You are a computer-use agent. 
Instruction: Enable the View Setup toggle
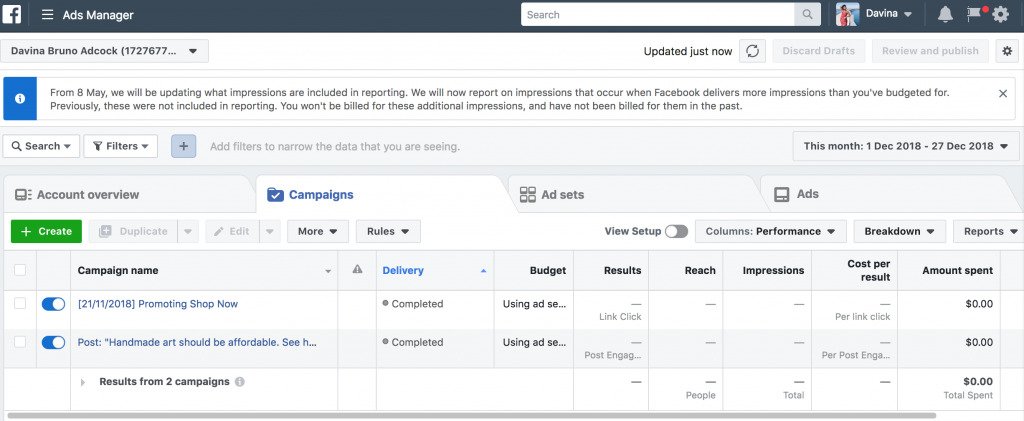[x=677, y=231]
